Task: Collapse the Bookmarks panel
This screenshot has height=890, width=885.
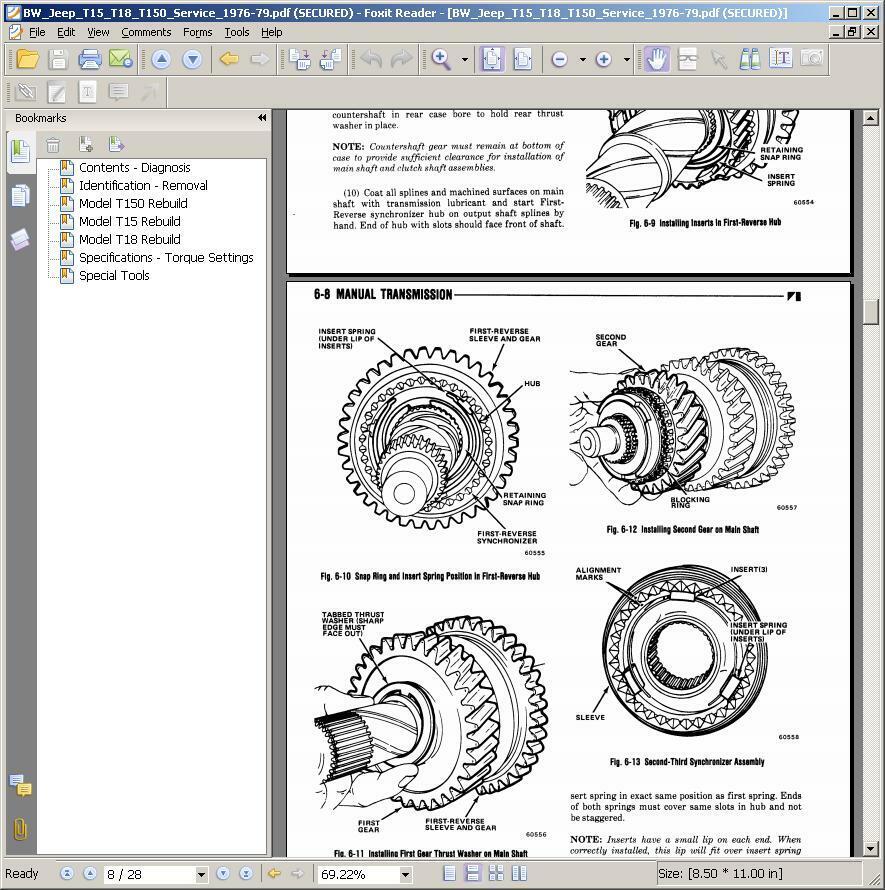Action: pyautogui.click(x=262, y=118)
